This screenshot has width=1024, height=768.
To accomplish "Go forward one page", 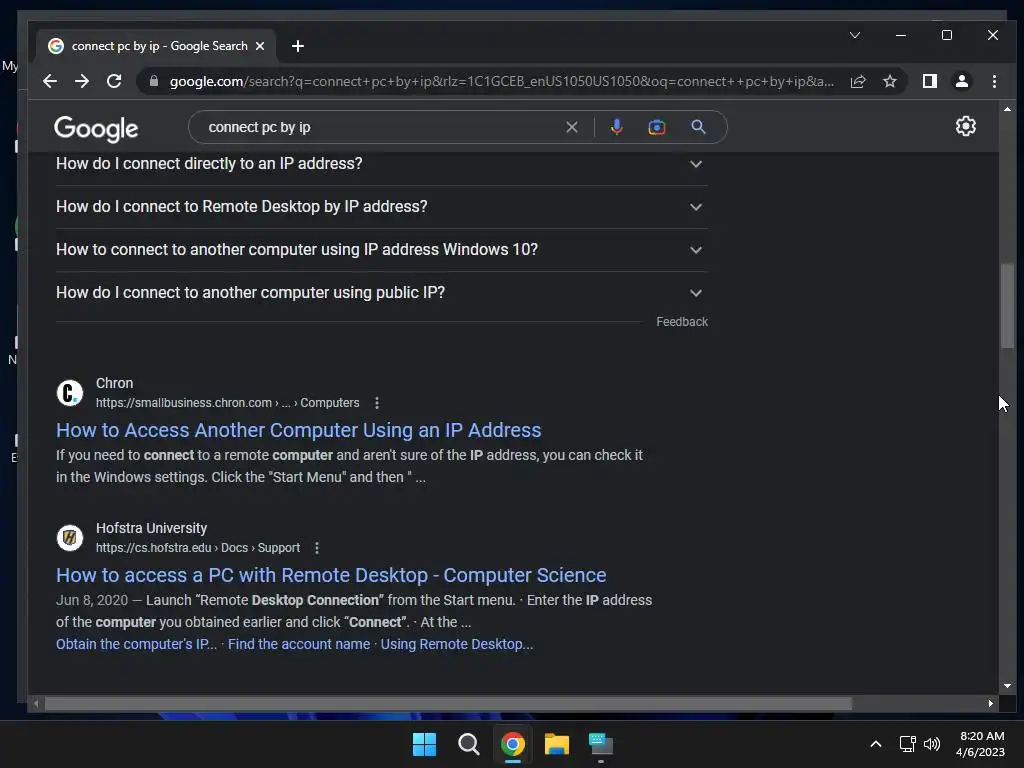I will click(82, 81).
